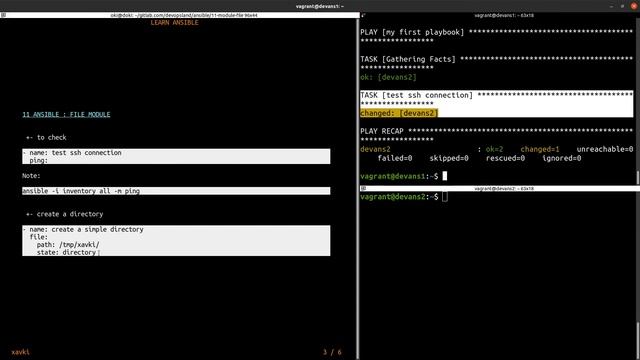The height and width of the screenshot is (360, 640).
Task: Click '- name: create a simple directory' line
Action: coord(83,229)
